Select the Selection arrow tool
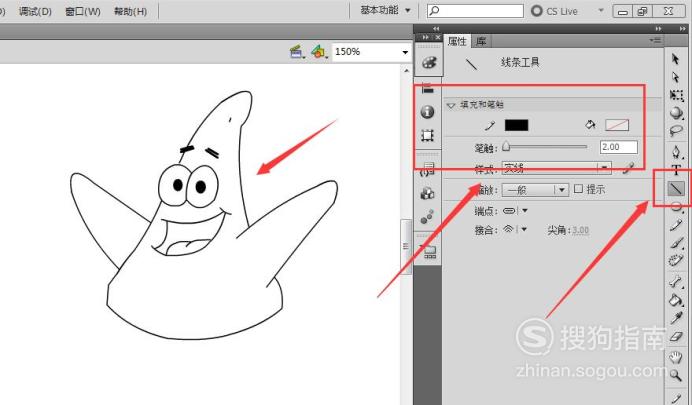692x405 pixels. [x=675, y=59]
